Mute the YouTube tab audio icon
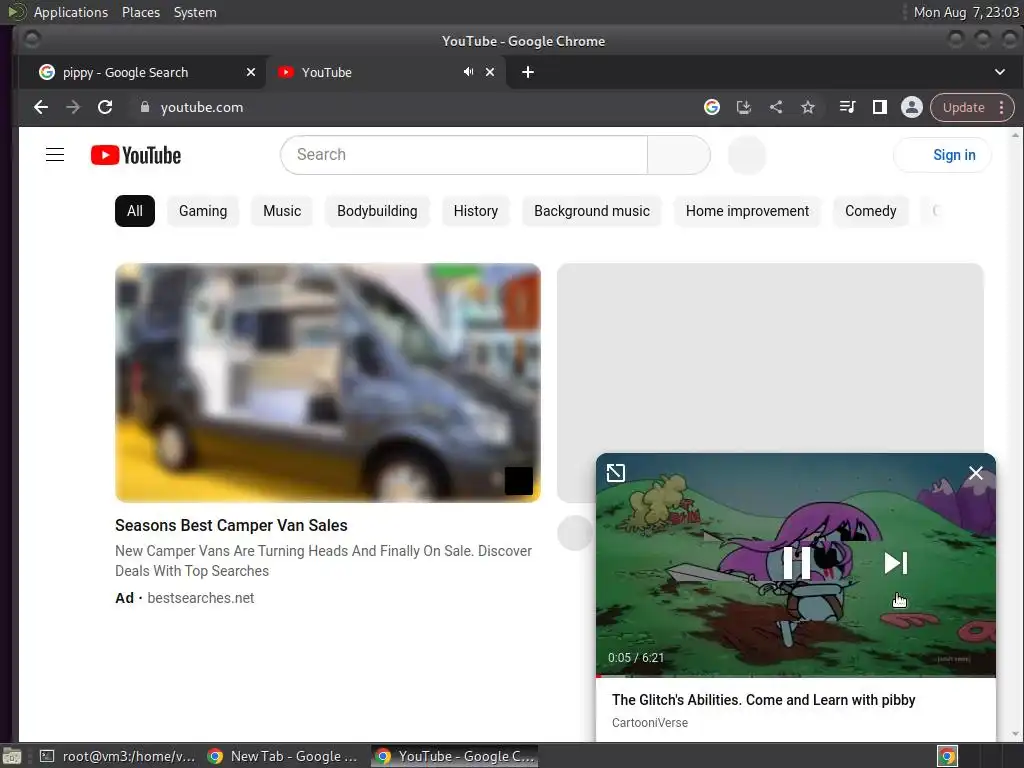 [x=468, y=72]
